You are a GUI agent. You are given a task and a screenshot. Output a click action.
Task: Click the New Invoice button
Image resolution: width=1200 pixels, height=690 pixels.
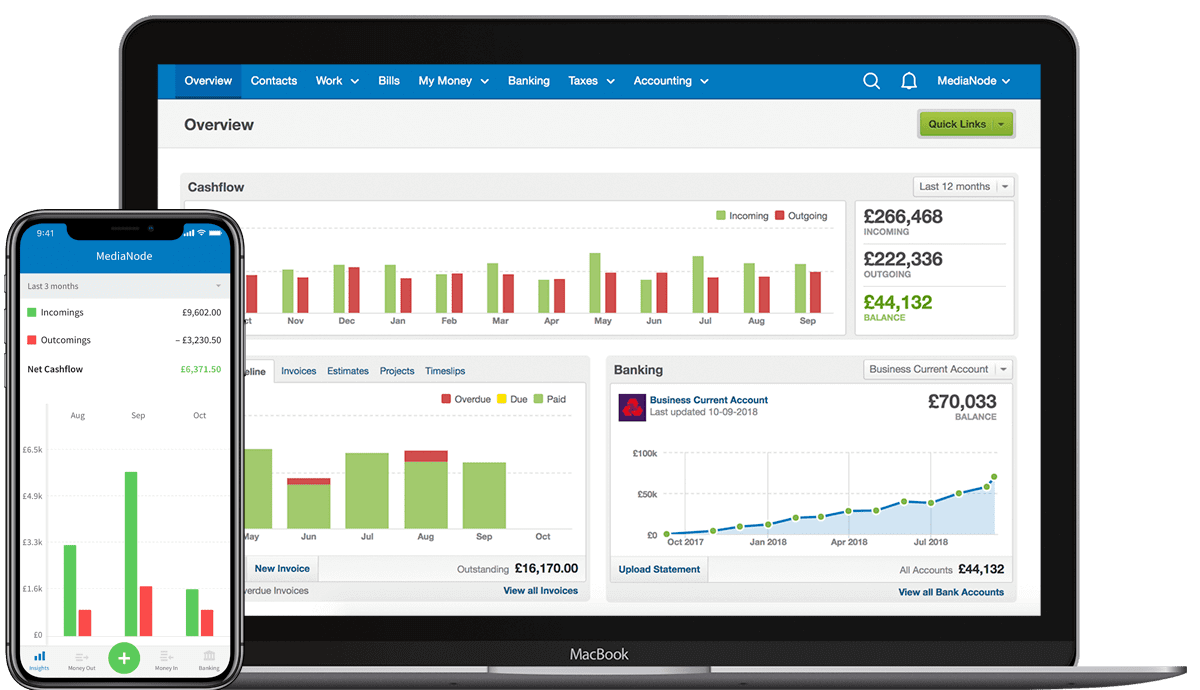click(282, 568)
